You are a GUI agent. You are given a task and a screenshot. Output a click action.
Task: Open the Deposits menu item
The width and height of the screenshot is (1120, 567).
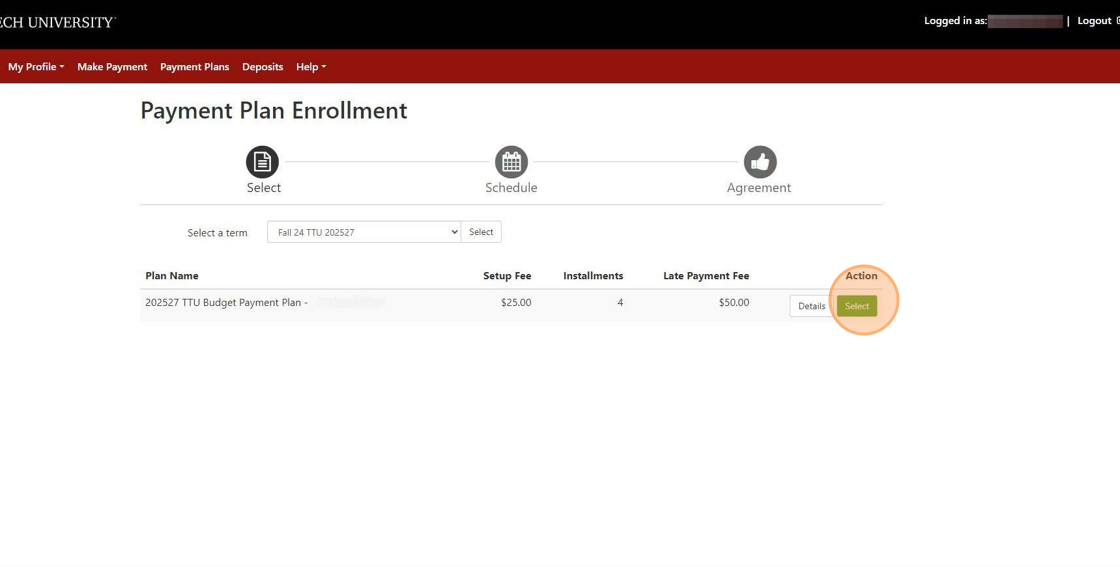(262, 66)
